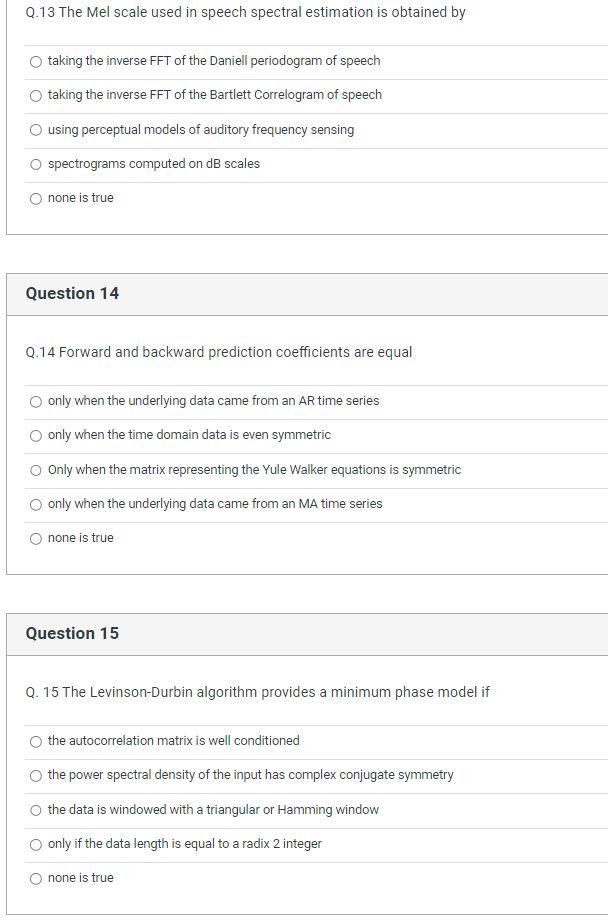Pick option about Yule Walker equations matrix symmetry

(x=37, y=469)
